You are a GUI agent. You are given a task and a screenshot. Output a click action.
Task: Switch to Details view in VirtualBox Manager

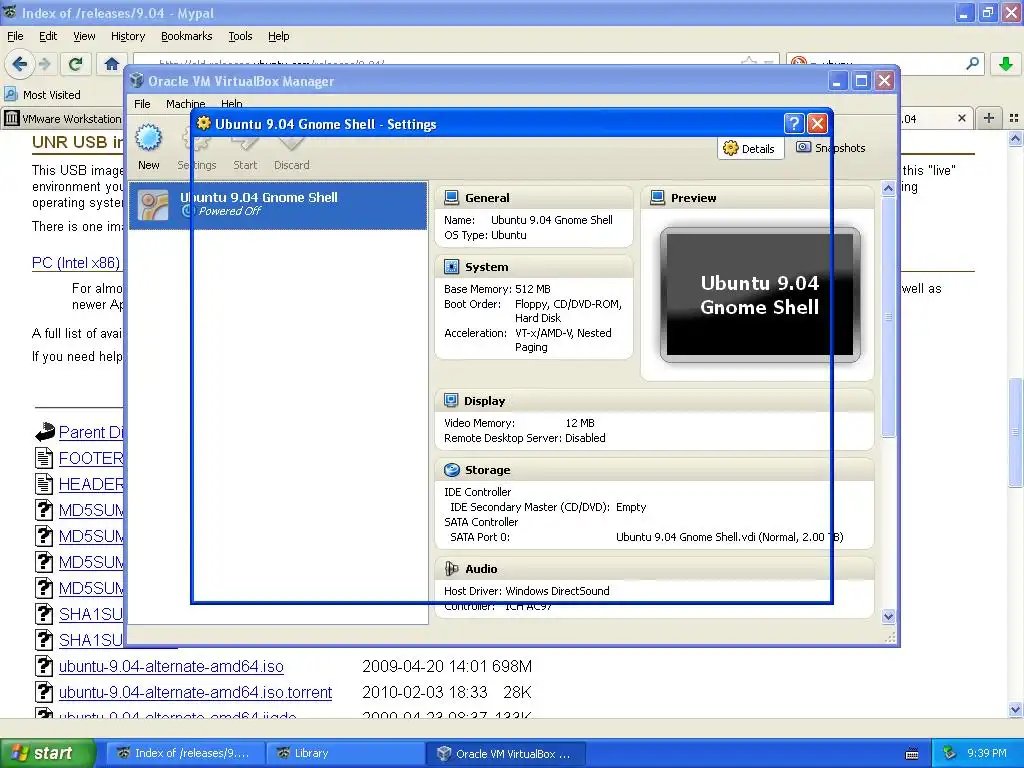click(750, 148)
